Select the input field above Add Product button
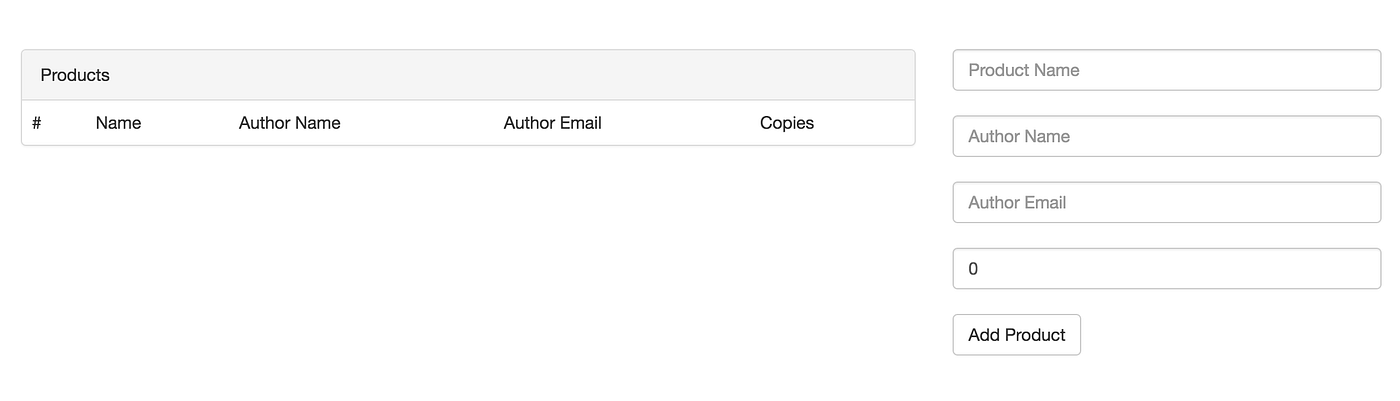Image resolution: width=1400 pixels, height=401 pixels. pos(1167,269)
